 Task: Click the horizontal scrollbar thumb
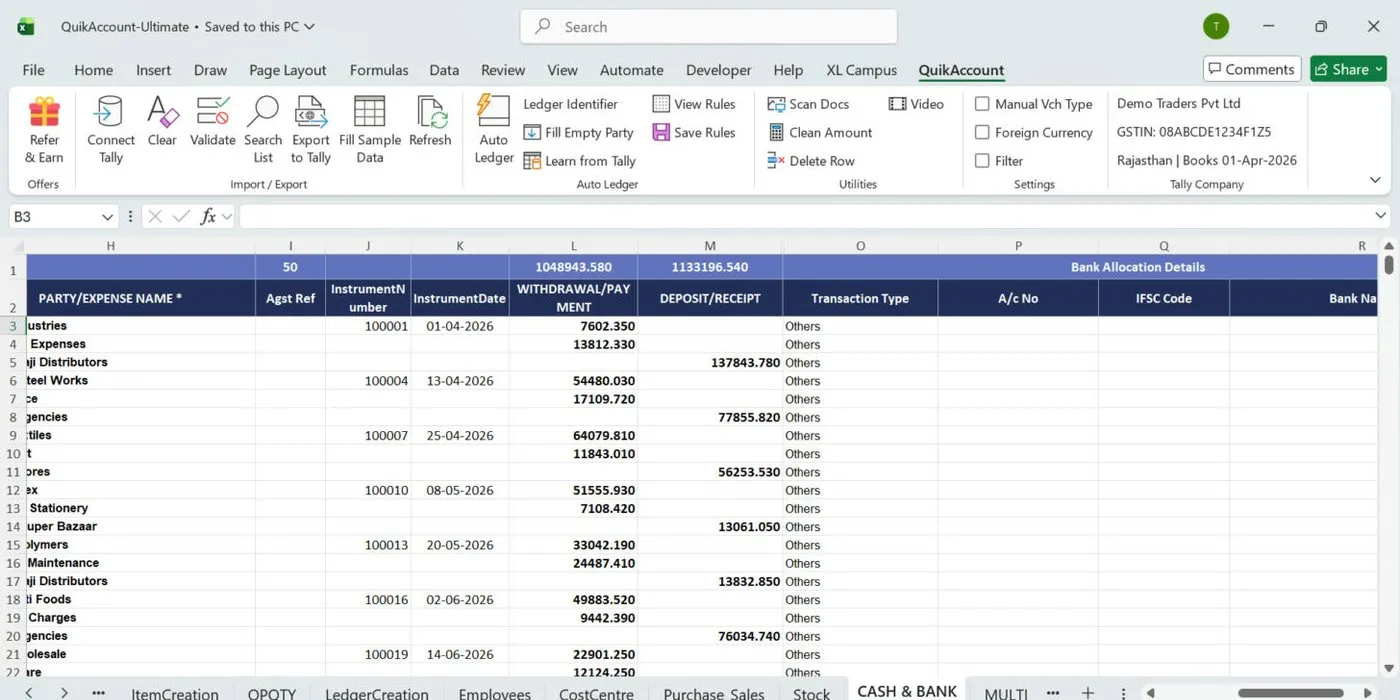tap(1290, 692)
